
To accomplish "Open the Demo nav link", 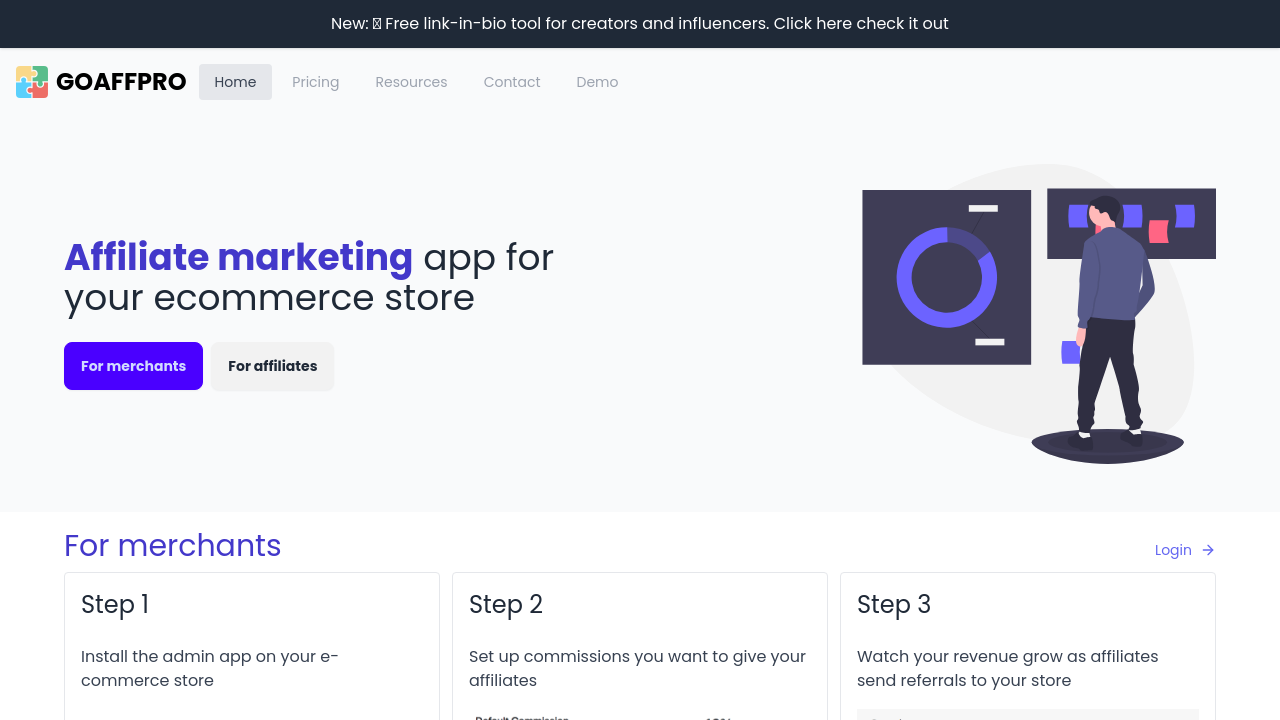I will click(597, 82).
